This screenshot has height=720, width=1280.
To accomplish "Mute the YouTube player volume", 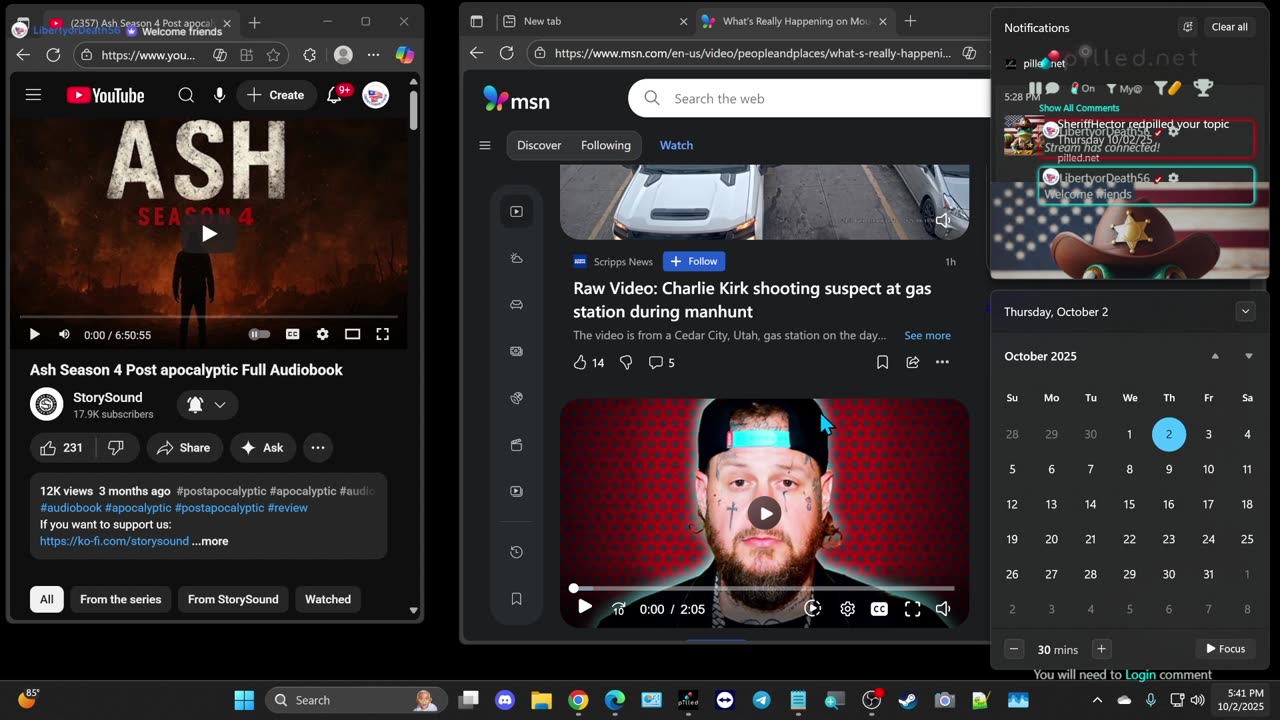I will pos(64,334).
